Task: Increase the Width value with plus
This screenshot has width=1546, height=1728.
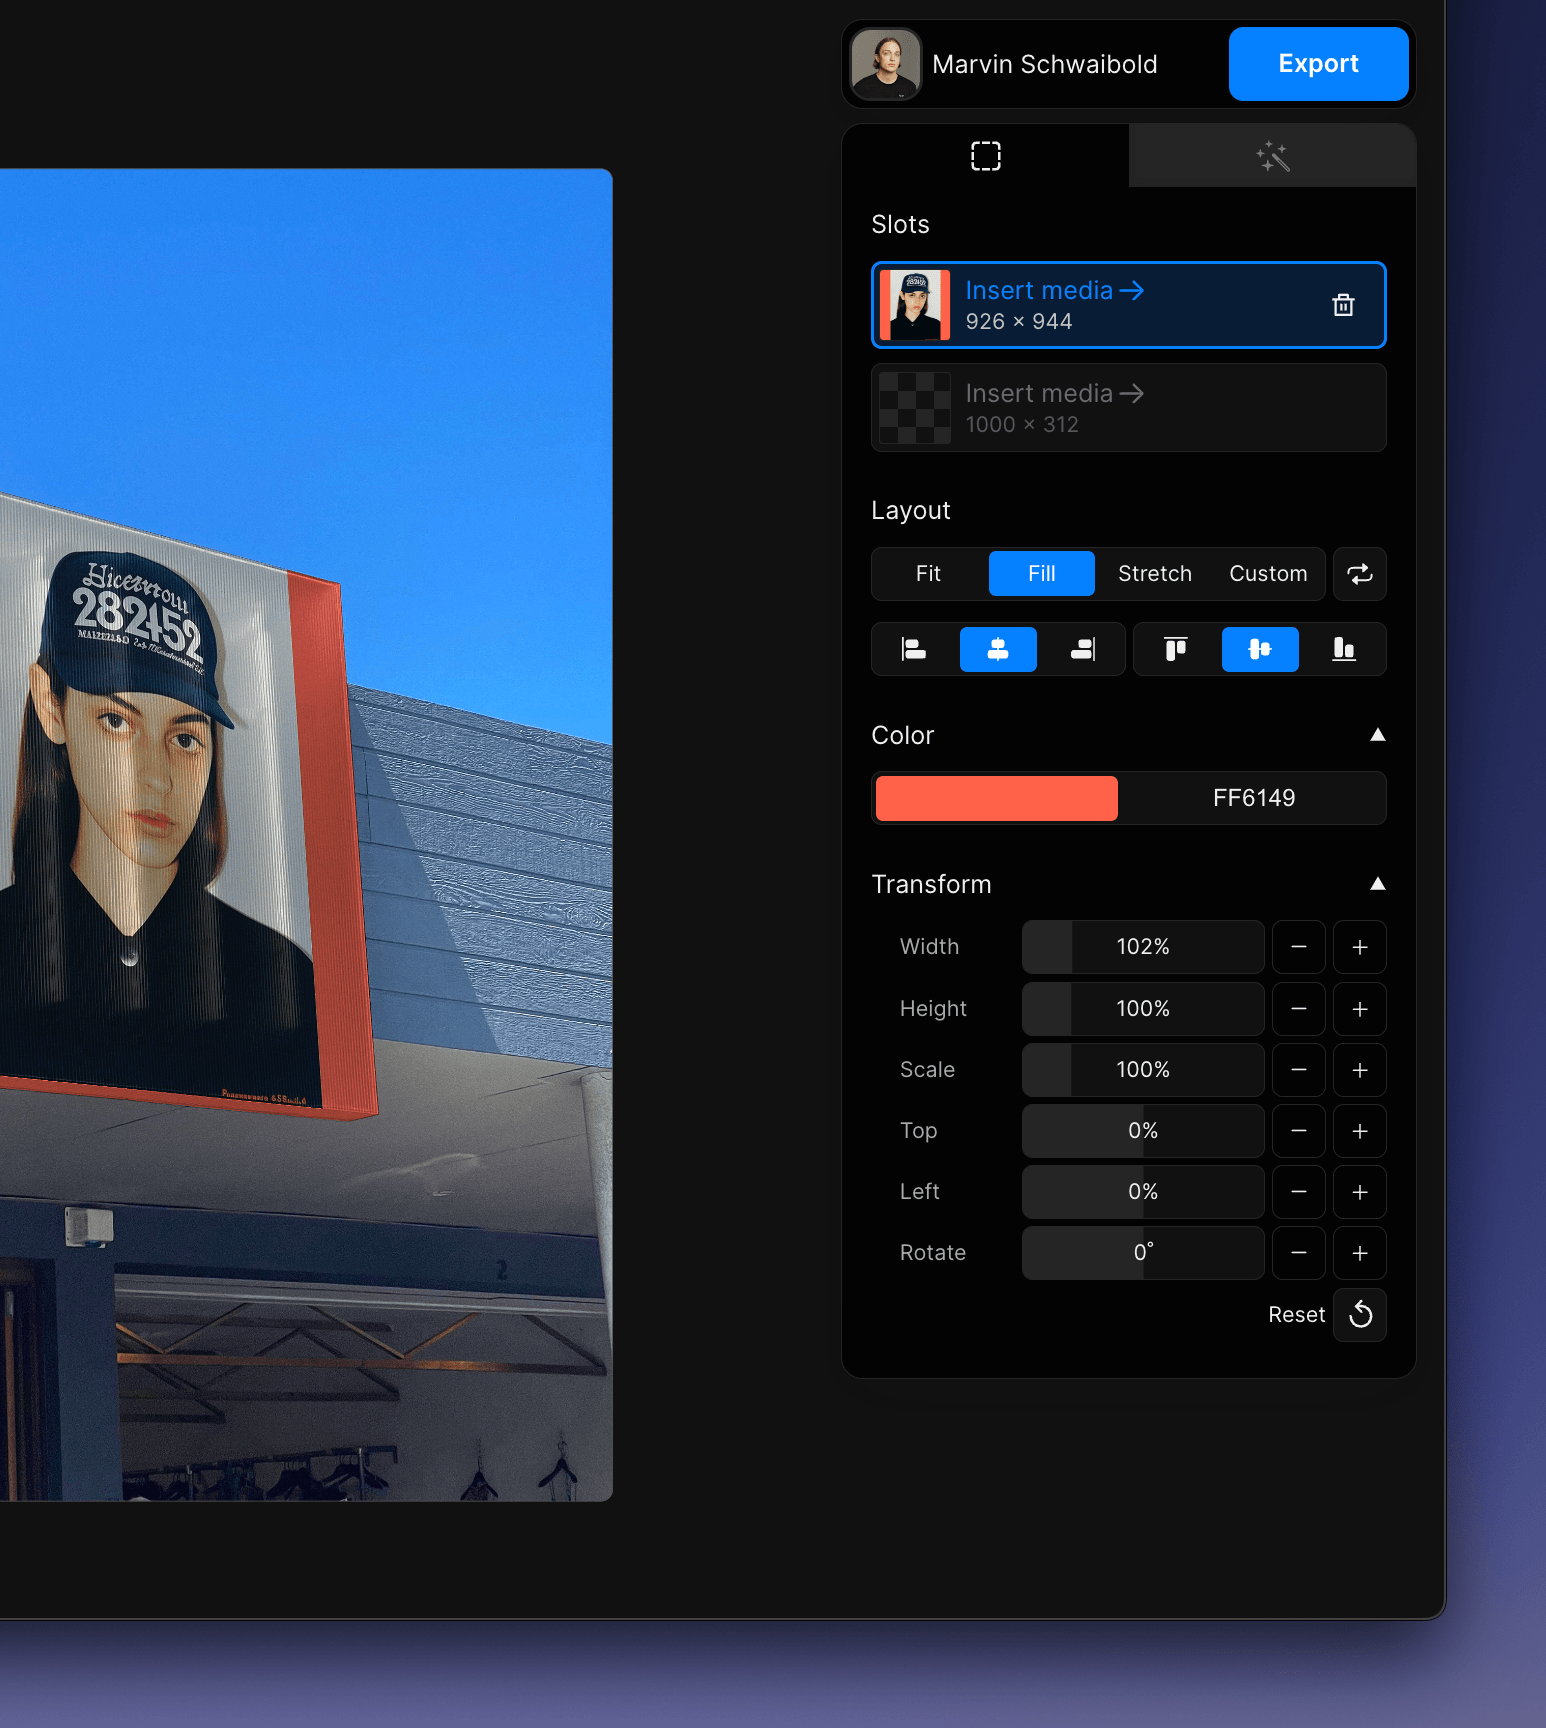Action: (x=1359, y=947)
